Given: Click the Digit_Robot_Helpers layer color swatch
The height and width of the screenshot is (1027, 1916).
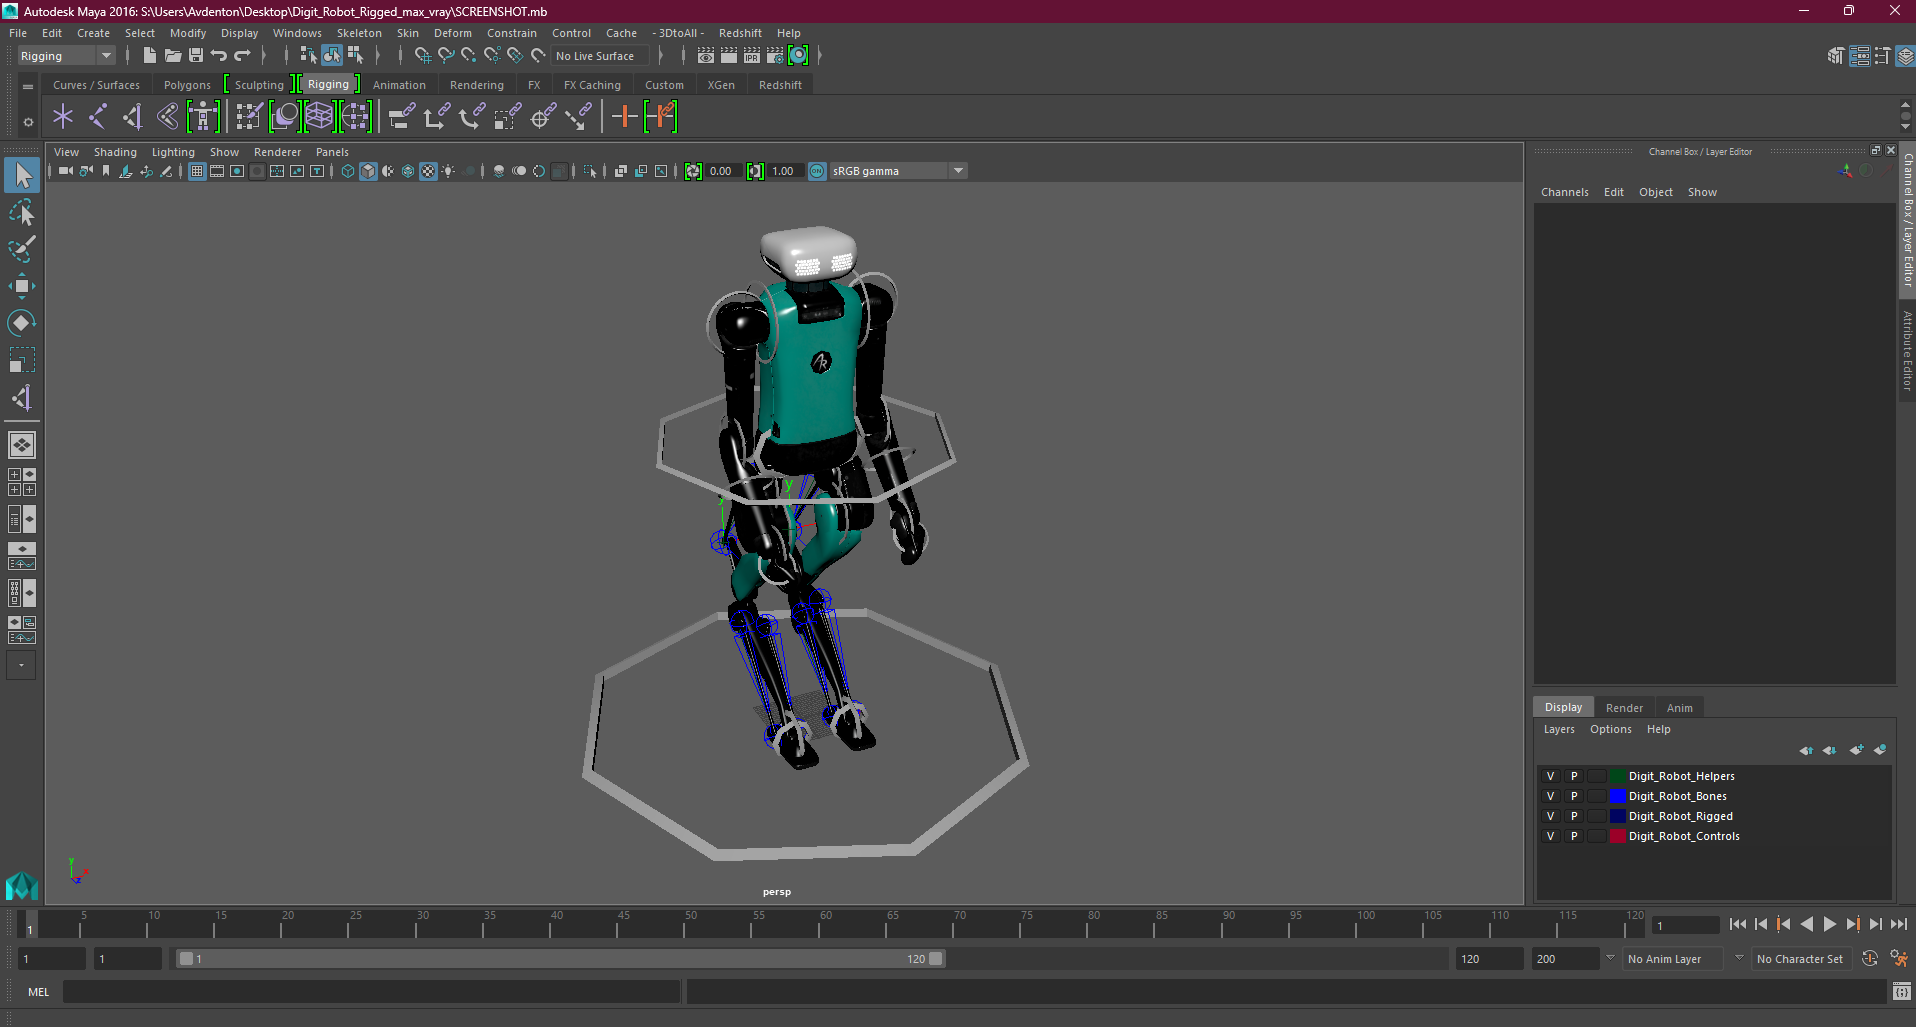Looking at the screenshot, I should [1617, 776].
